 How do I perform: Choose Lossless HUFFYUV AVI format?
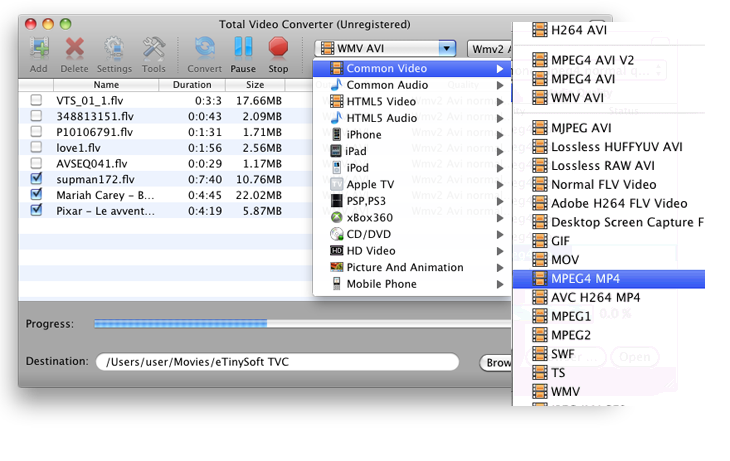click(608, 147)
